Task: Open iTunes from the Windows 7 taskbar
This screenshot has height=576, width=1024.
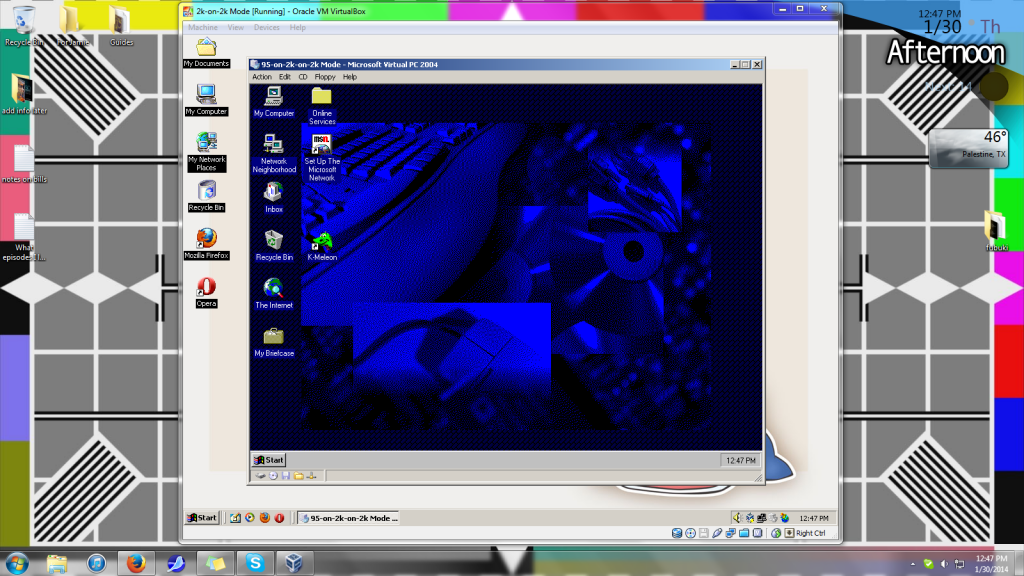Action: coord(97,563)
